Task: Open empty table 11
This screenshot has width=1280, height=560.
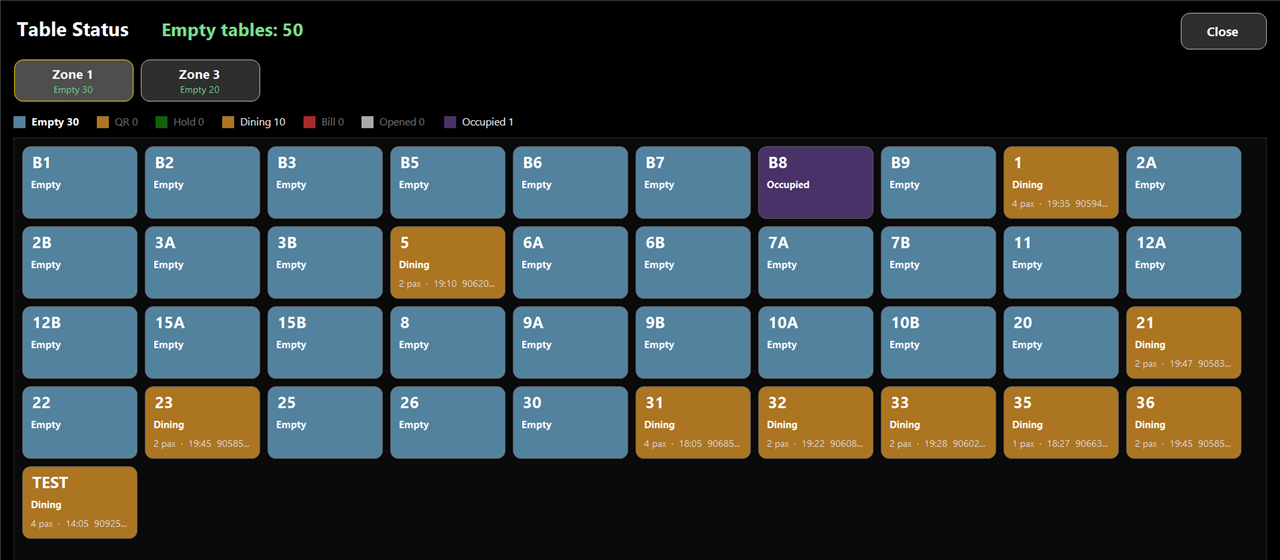Action: (1061, 262)
